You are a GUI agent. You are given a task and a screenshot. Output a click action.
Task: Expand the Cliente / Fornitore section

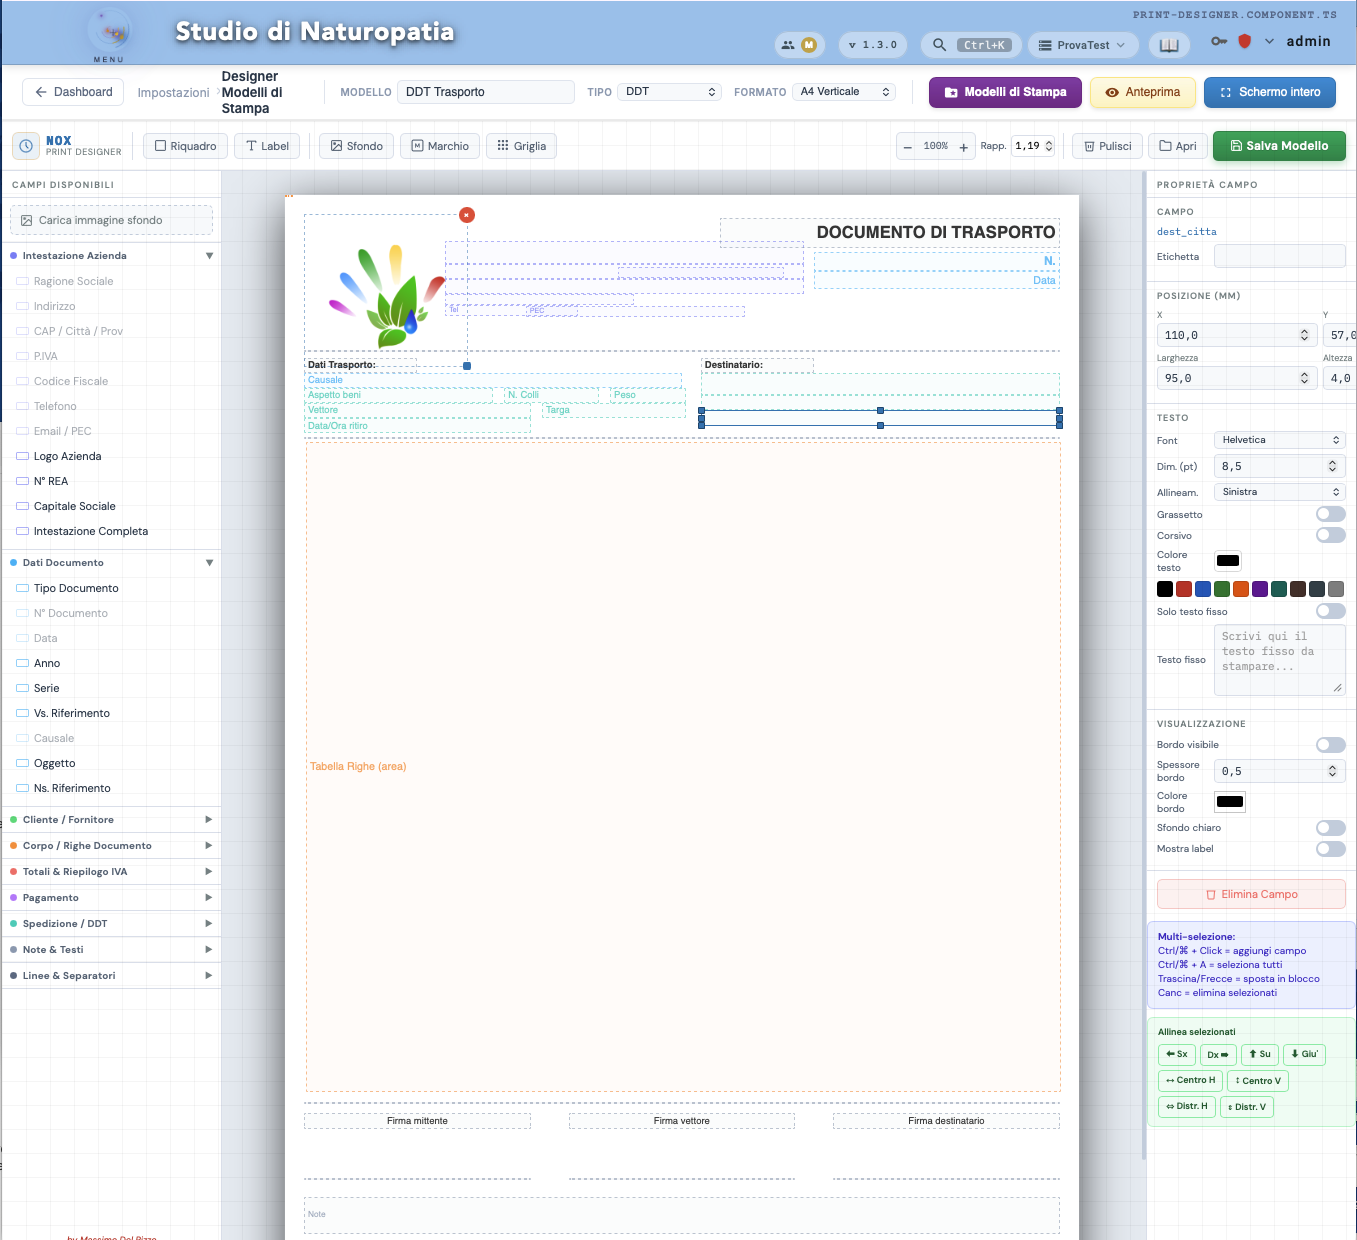(x=110, y=820)
